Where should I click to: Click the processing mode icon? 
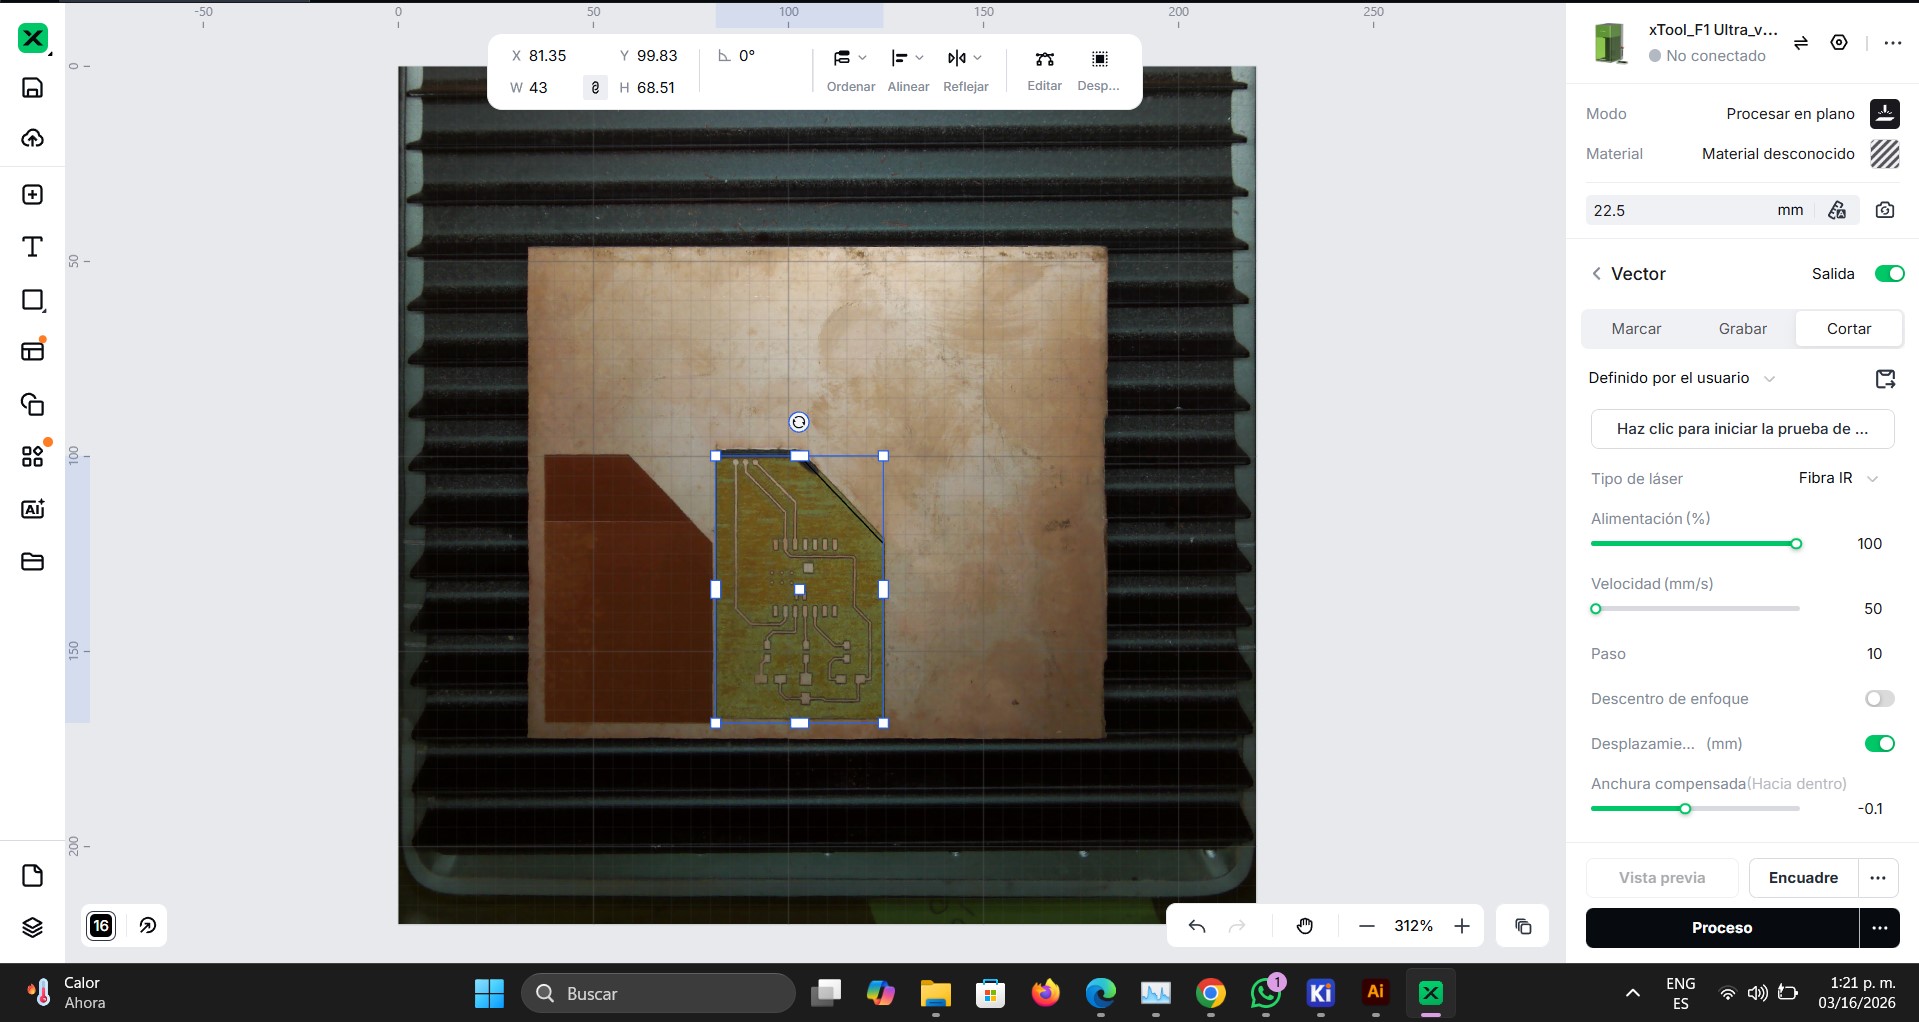pyautogui.click(x=1885, y=114)
